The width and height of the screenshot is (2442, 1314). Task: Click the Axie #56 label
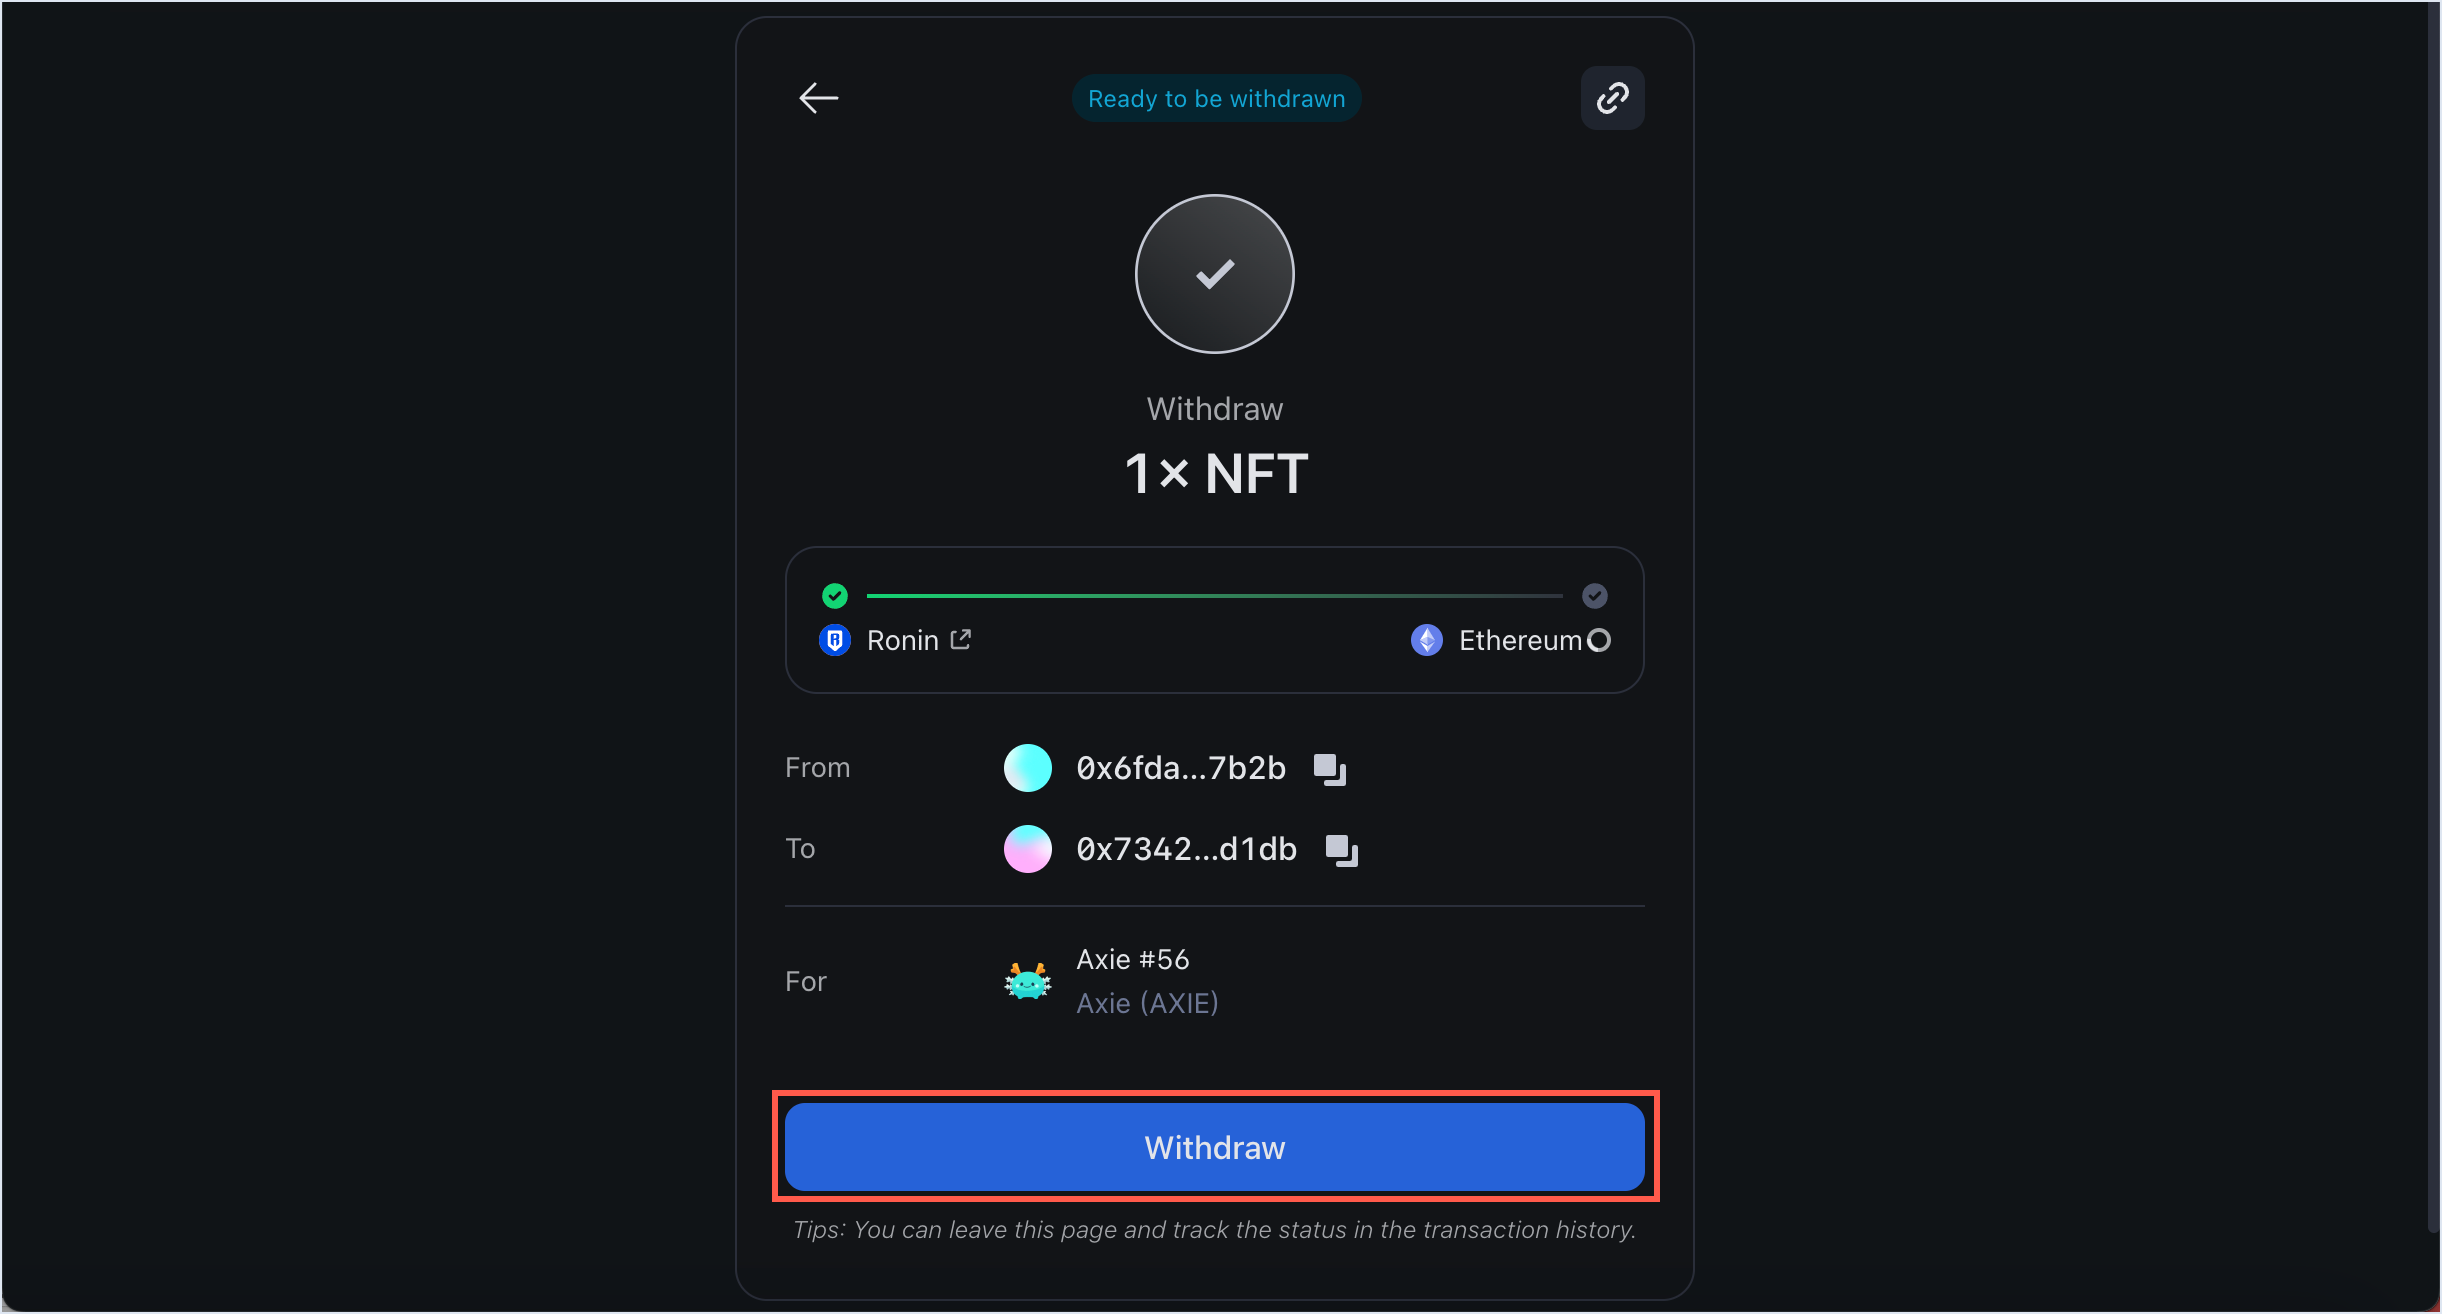coord(1132,958)
